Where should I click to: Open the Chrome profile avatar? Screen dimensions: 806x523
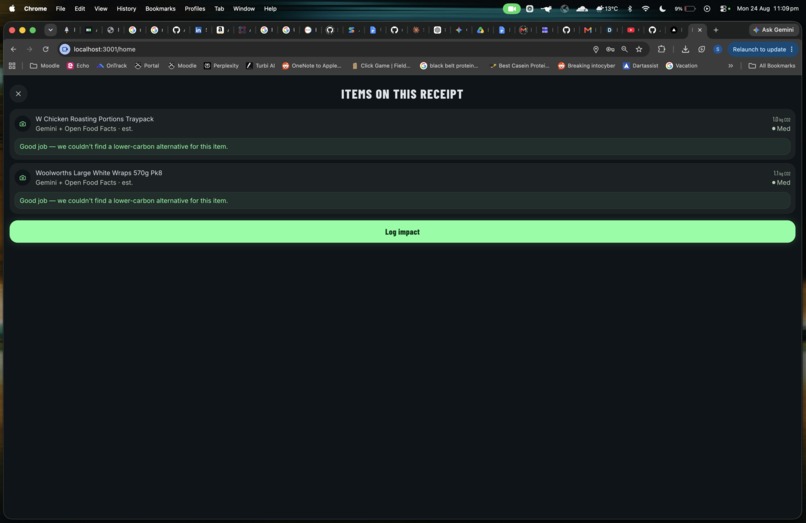(x=718, y=49)
